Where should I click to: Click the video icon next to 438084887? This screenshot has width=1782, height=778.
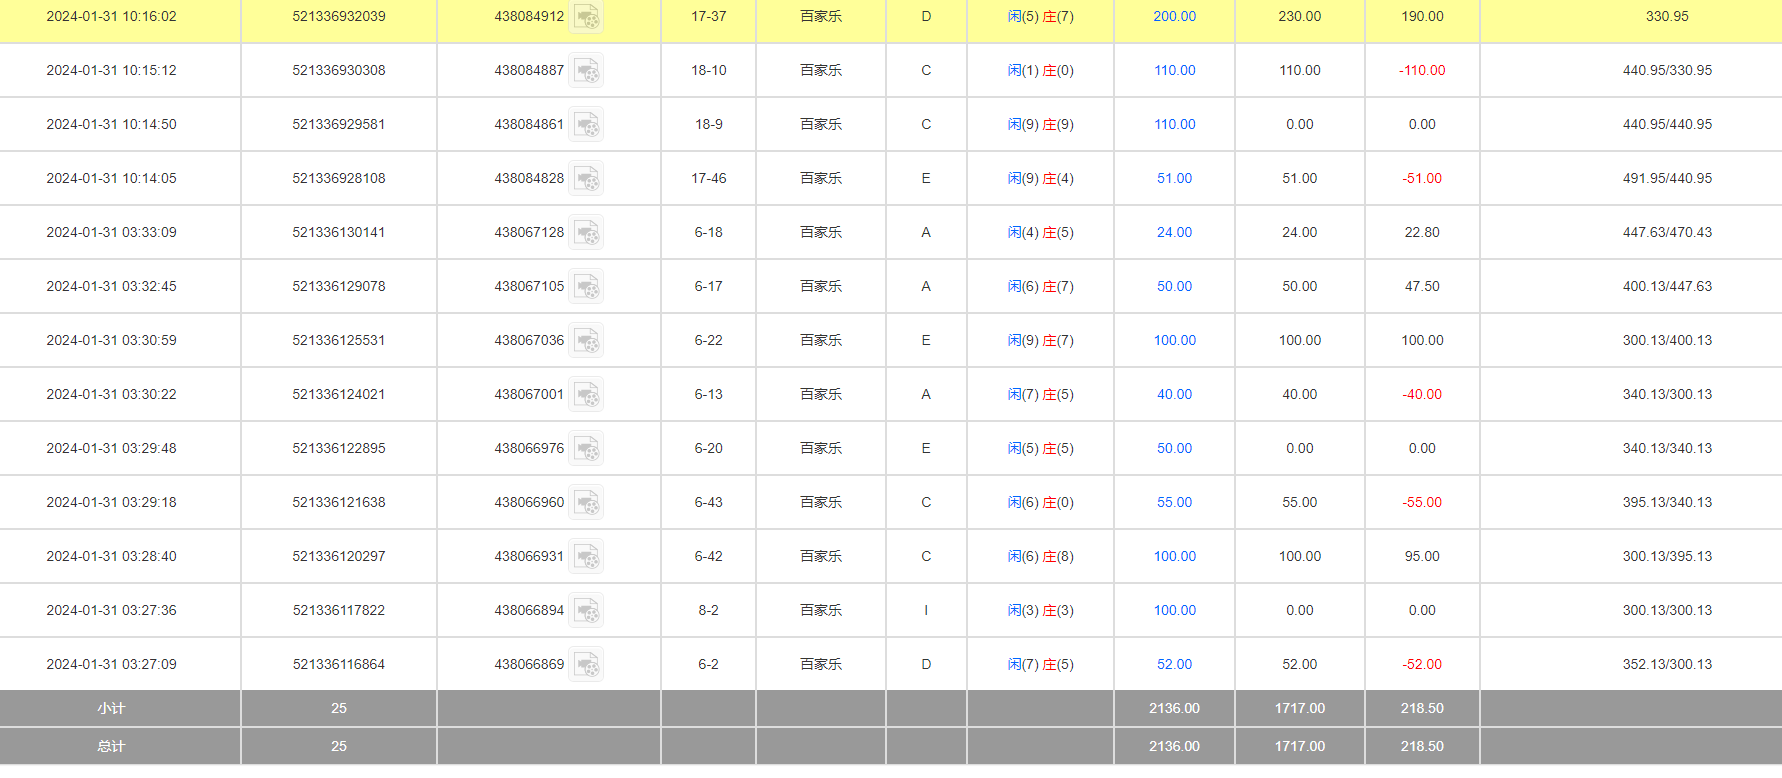[x=586, y=71]
